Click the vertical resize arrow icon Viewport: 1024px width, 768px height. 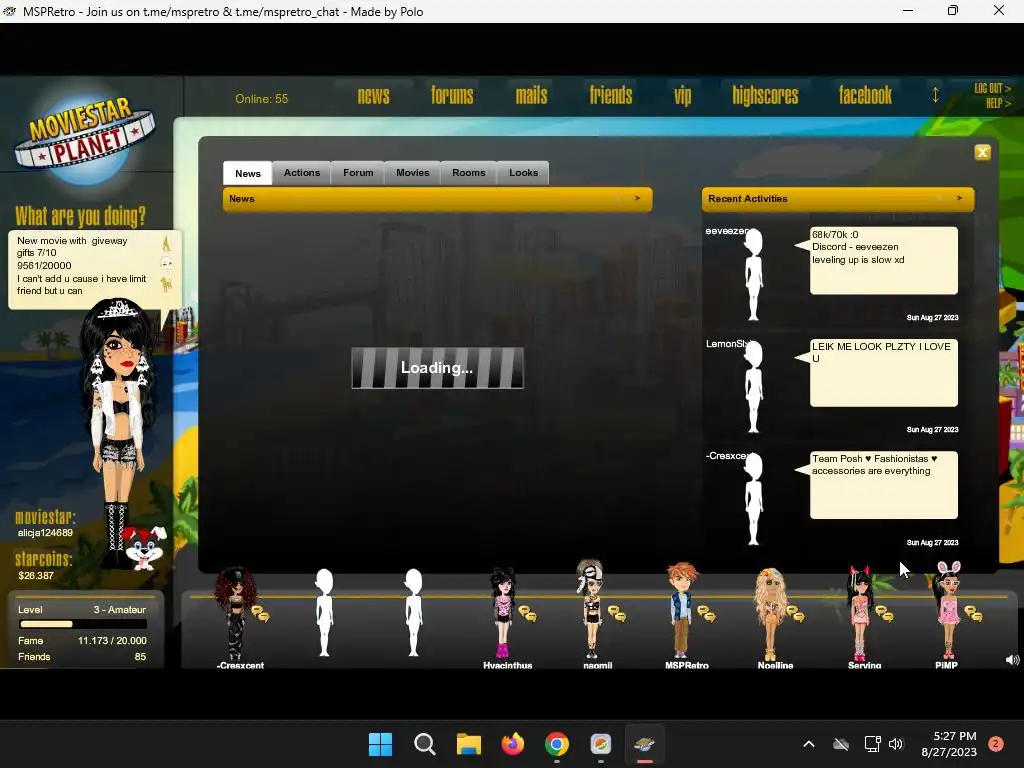(935, 95)
